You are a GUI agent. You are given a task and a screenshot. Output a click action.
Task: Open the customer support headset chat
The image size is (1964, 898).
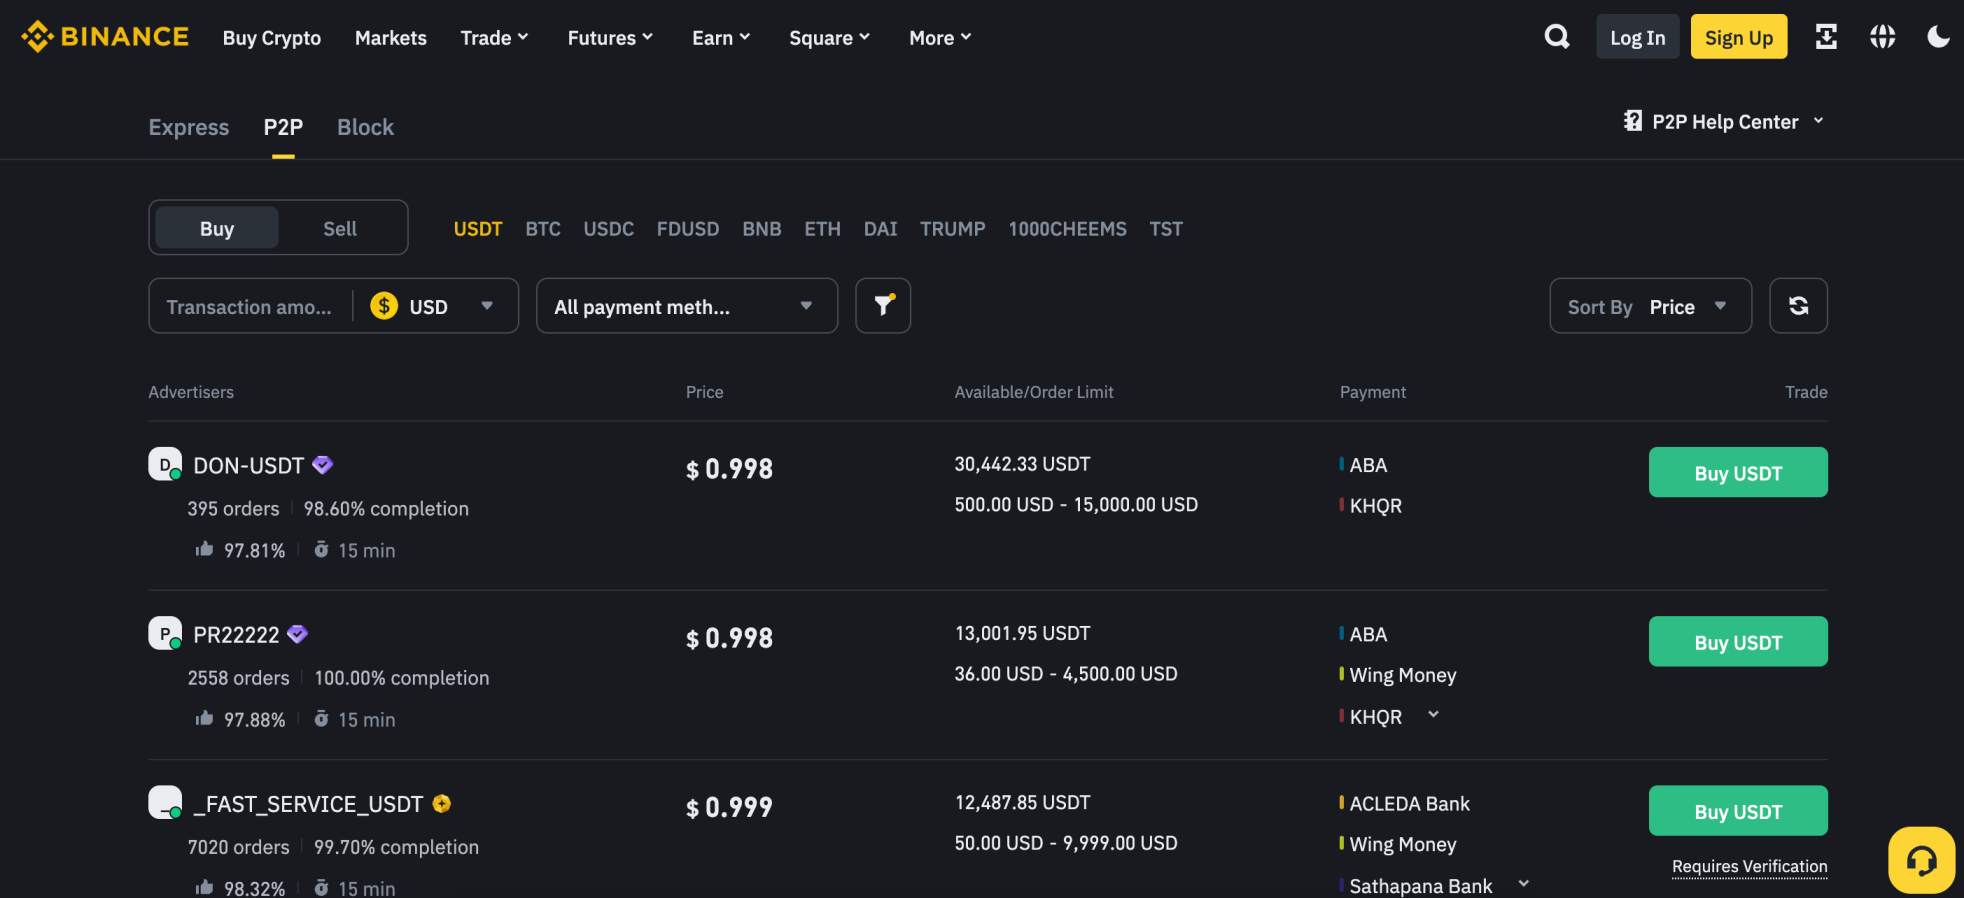1920,860
